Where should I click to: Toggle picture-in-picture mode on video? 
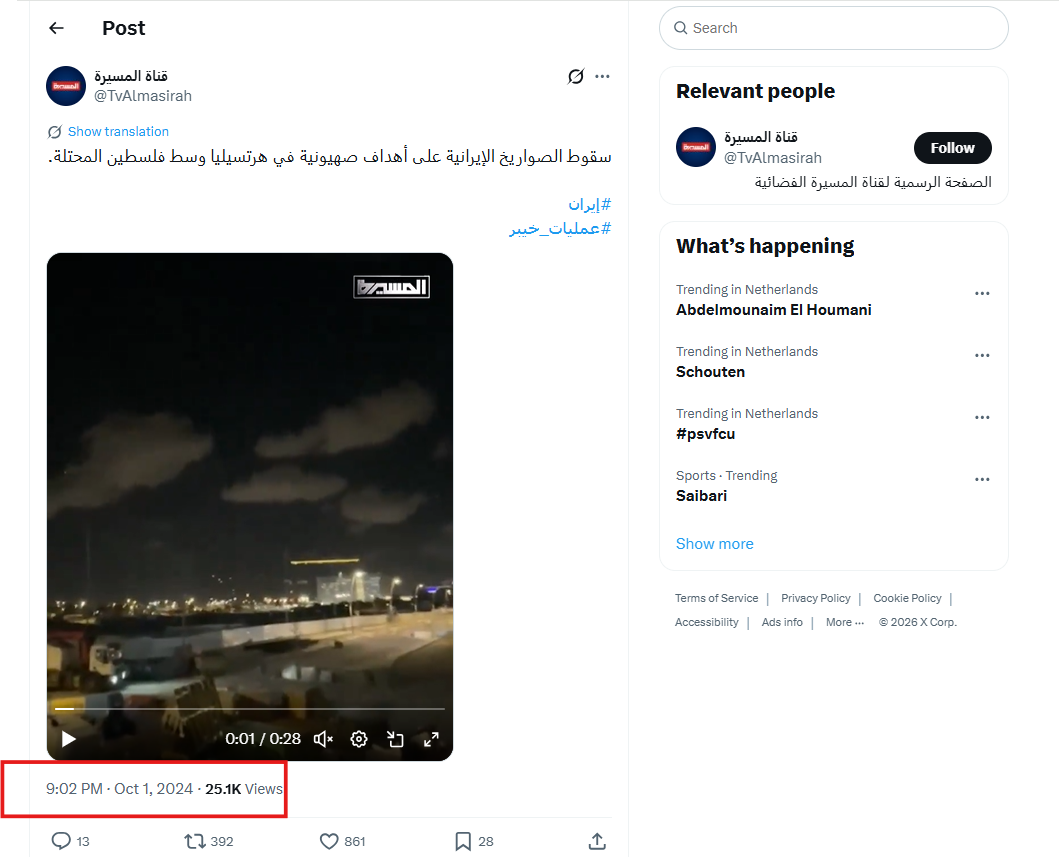pos(395,739)
